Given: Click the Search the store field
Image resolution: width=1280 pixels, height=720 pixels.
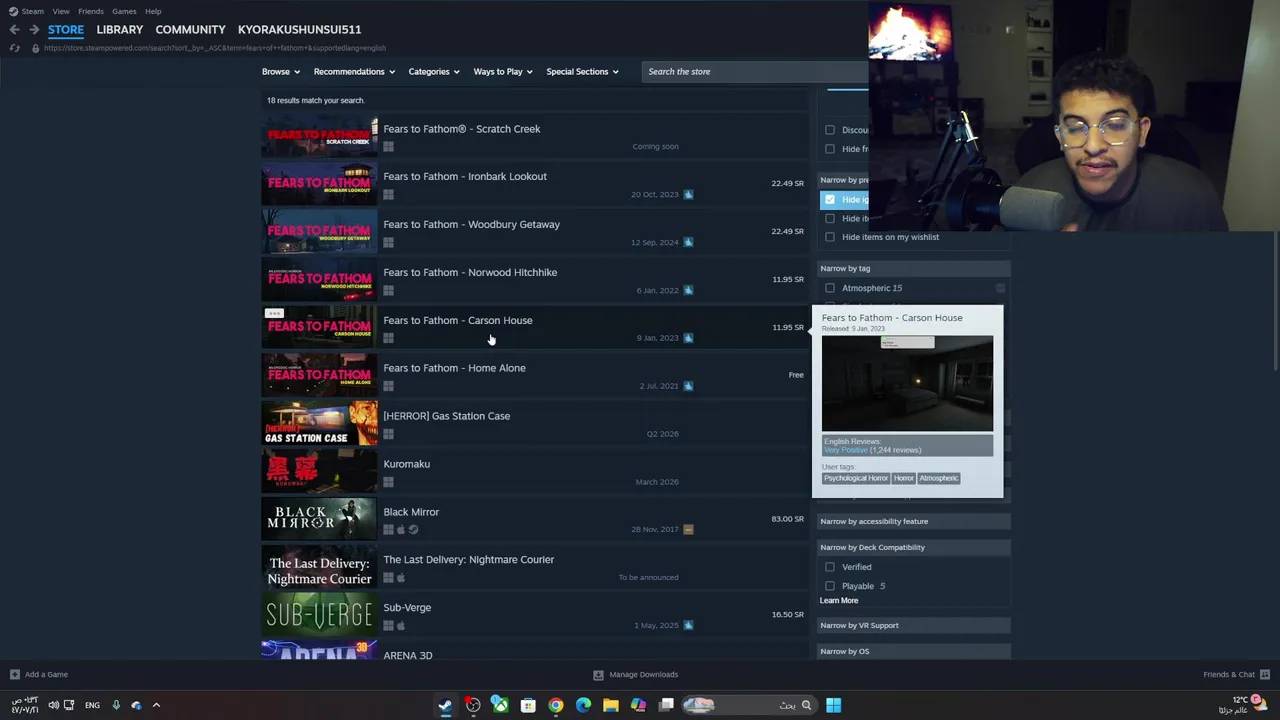Looking at the screenshot, I should tap(755, 71).
